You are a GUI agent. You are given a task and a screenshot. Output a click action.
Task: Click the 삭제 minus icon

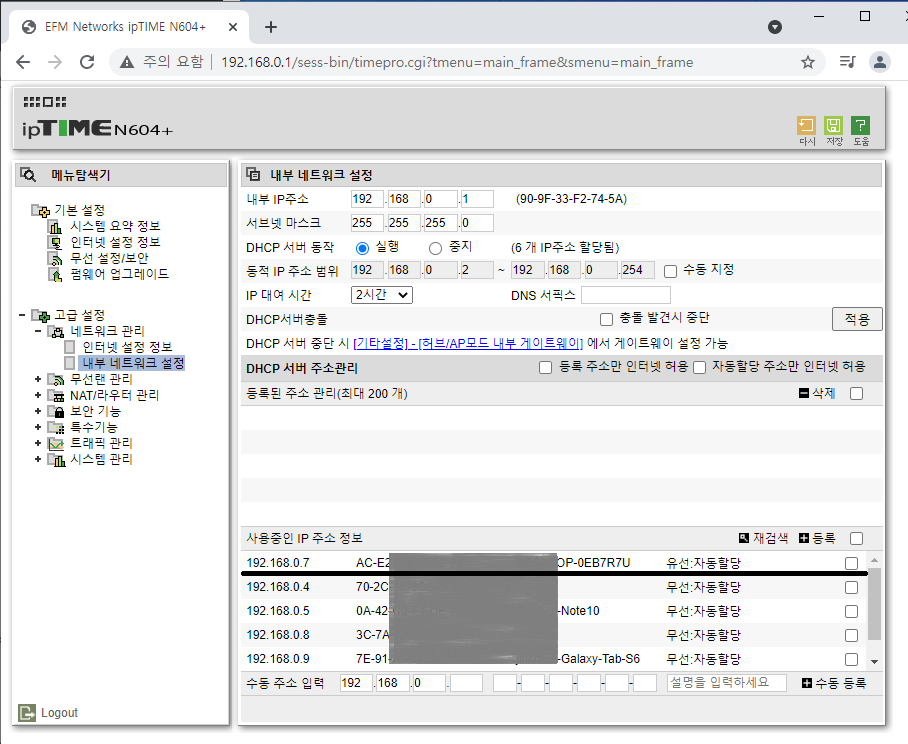click(804, 393)
